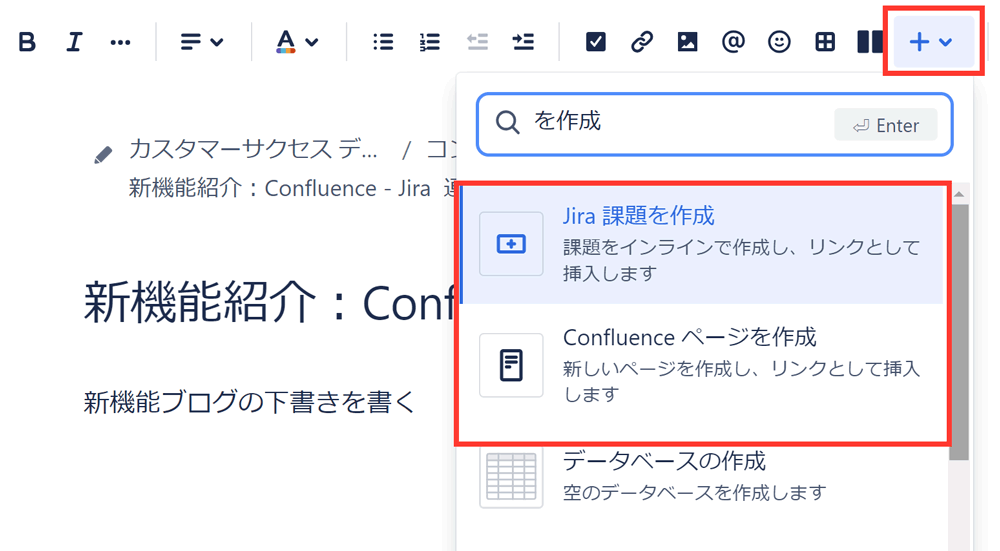Click description 課題をインラインで作成し
The image size is (1000, 551).
(742, 260)
